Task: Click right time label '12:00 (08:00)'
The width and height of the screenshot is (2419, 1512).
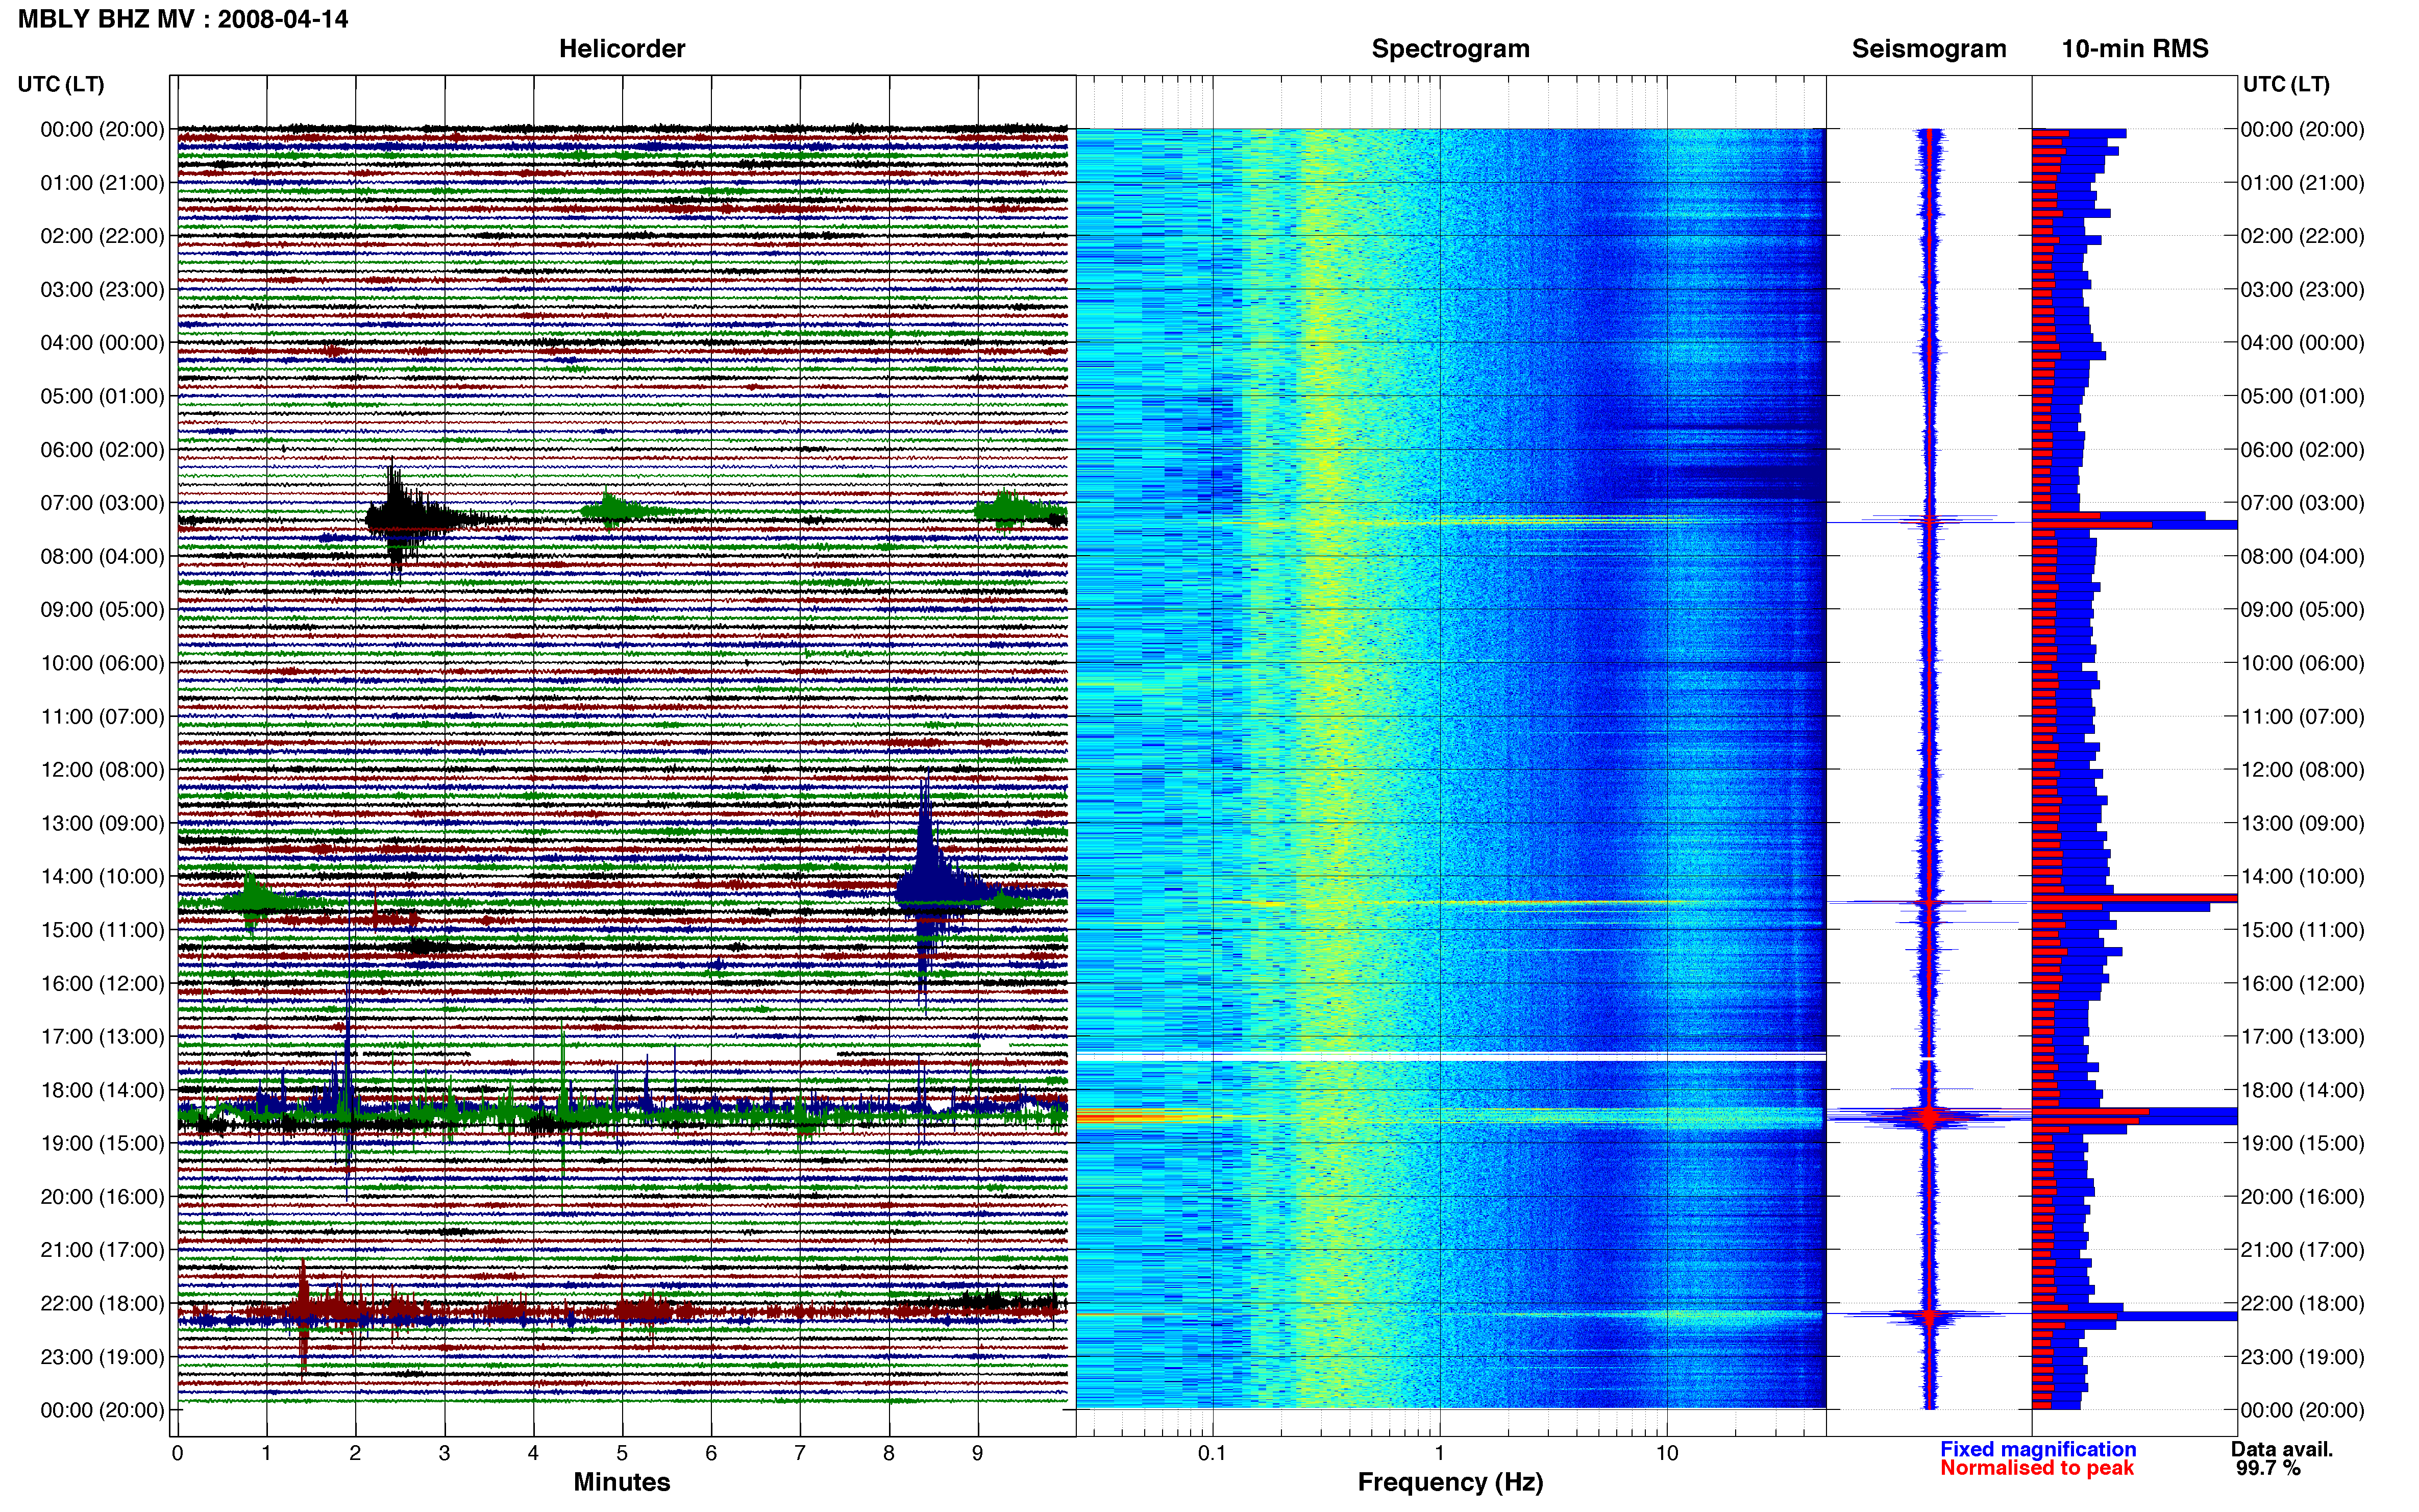Action: (2302, 770)
